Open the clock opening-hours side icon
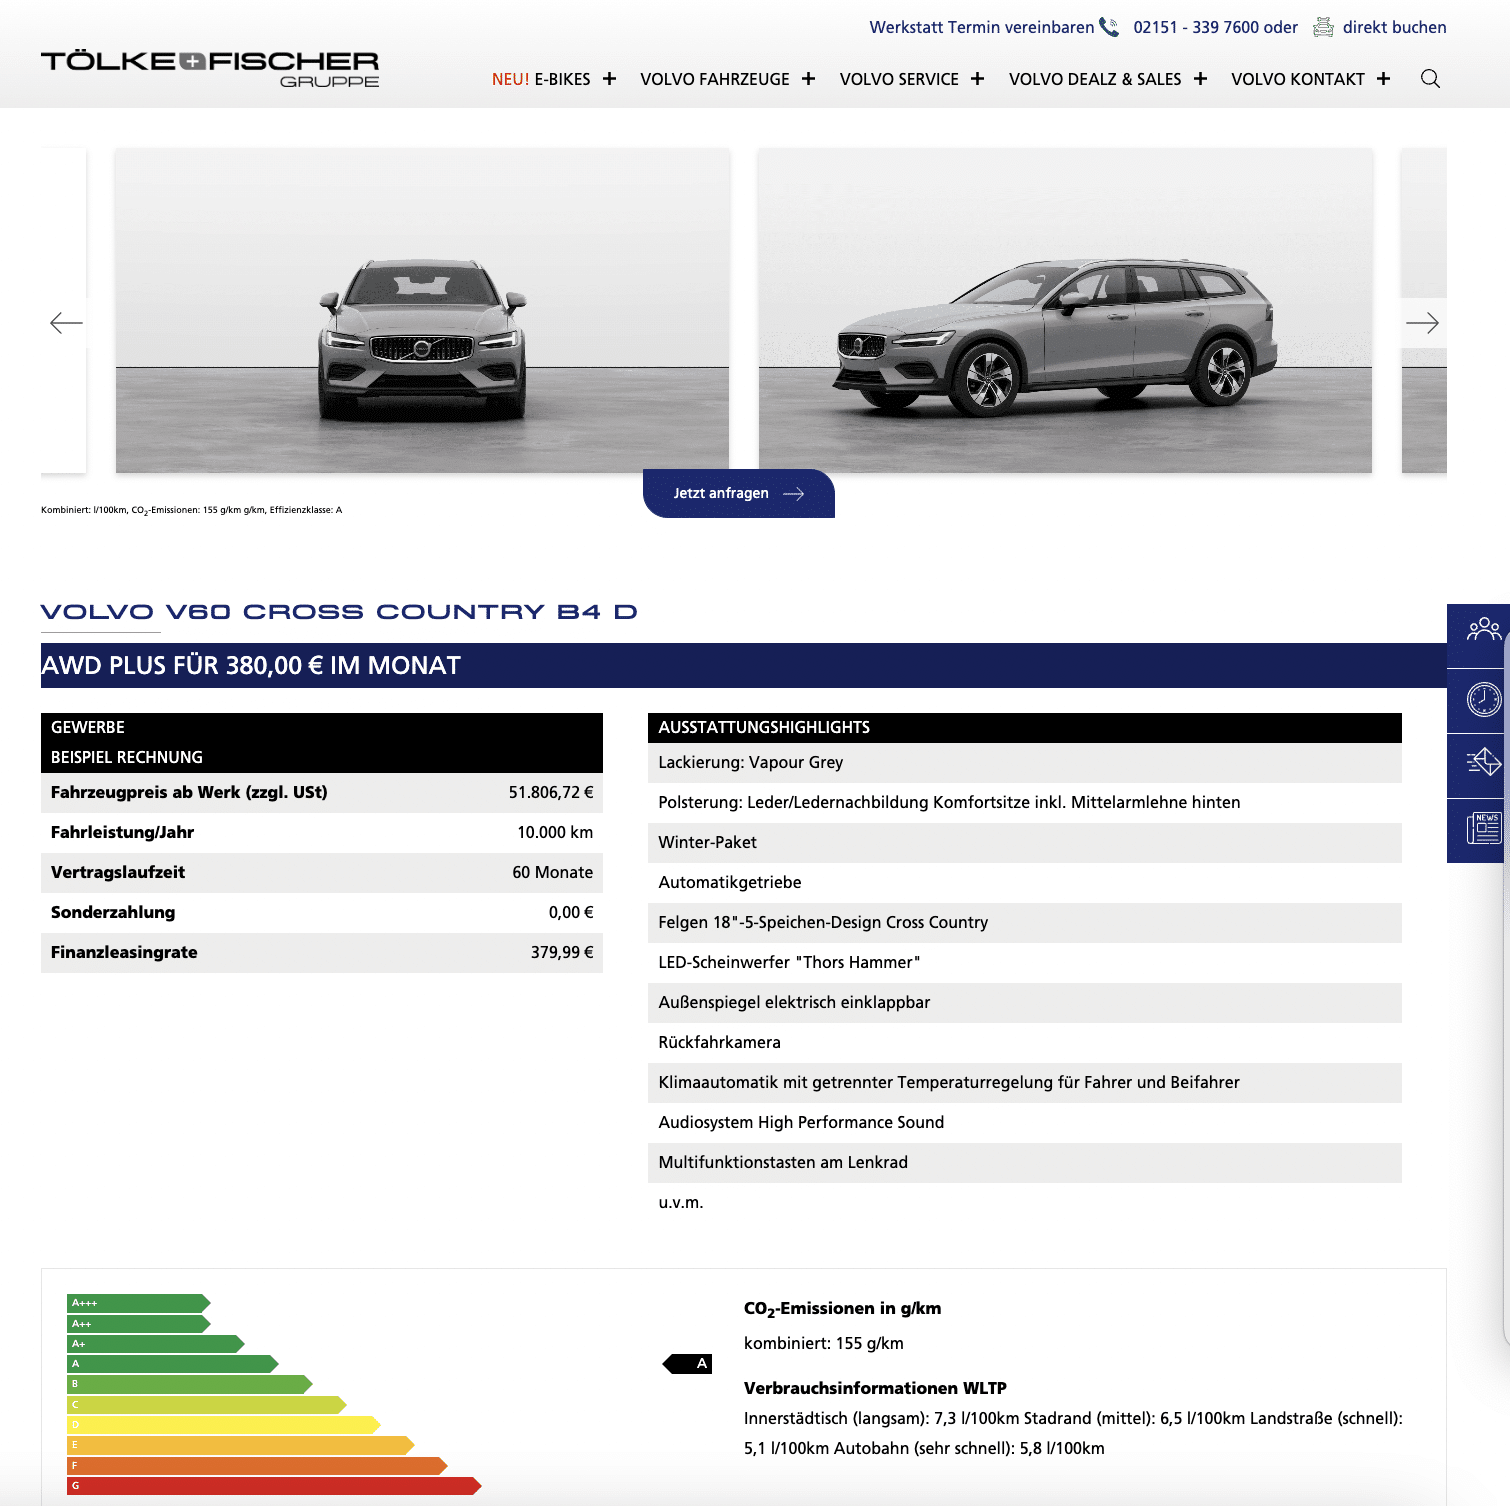 pyautogui.click(x=1483, y=699)
